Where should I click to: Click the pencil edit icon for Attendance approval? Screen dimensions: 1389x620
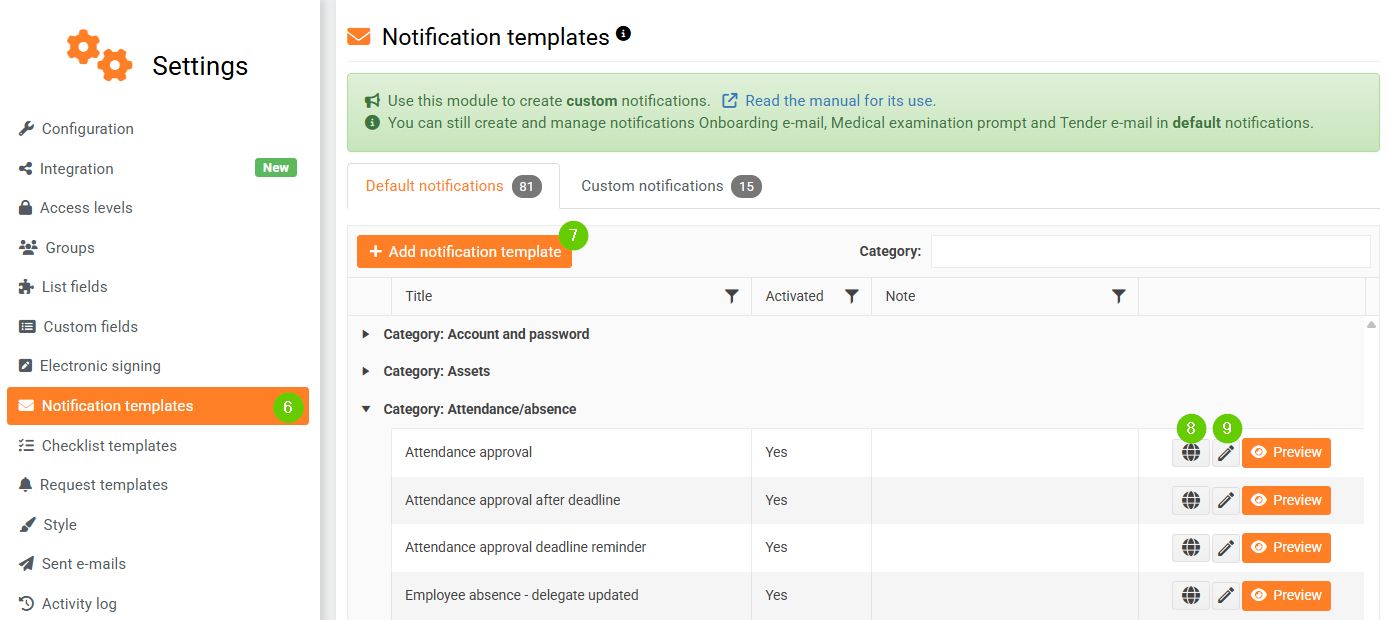coord(1226,453)
